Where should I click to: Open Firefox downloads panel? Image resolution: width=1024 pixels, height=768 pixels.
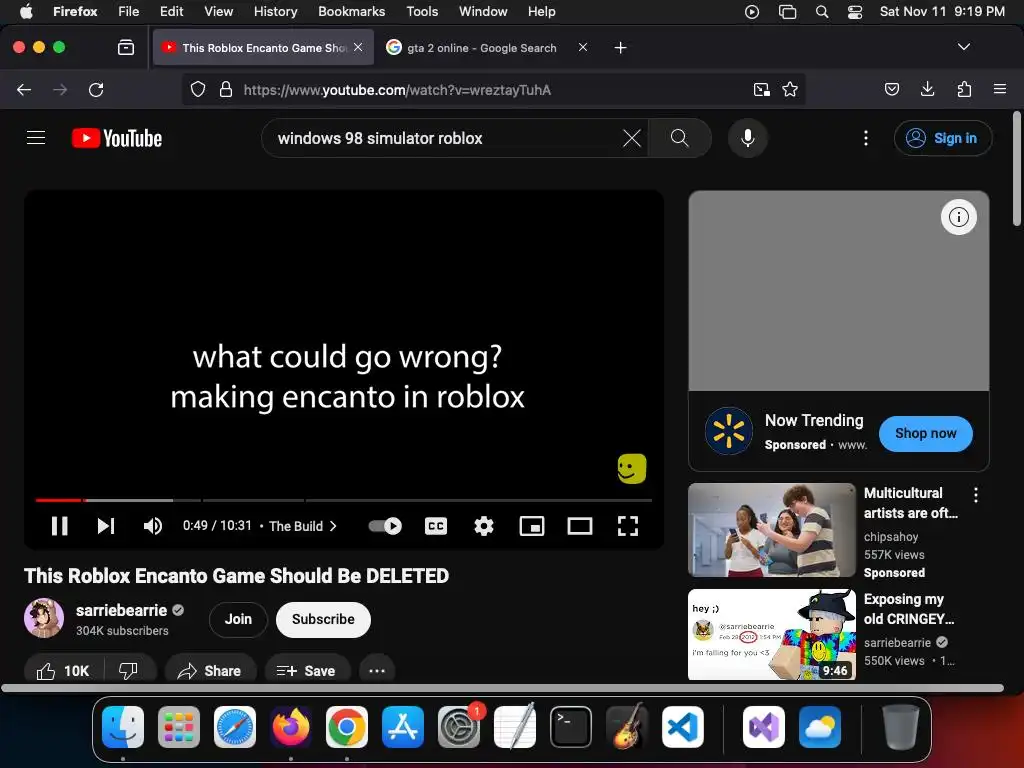click(x=927, y=89)
